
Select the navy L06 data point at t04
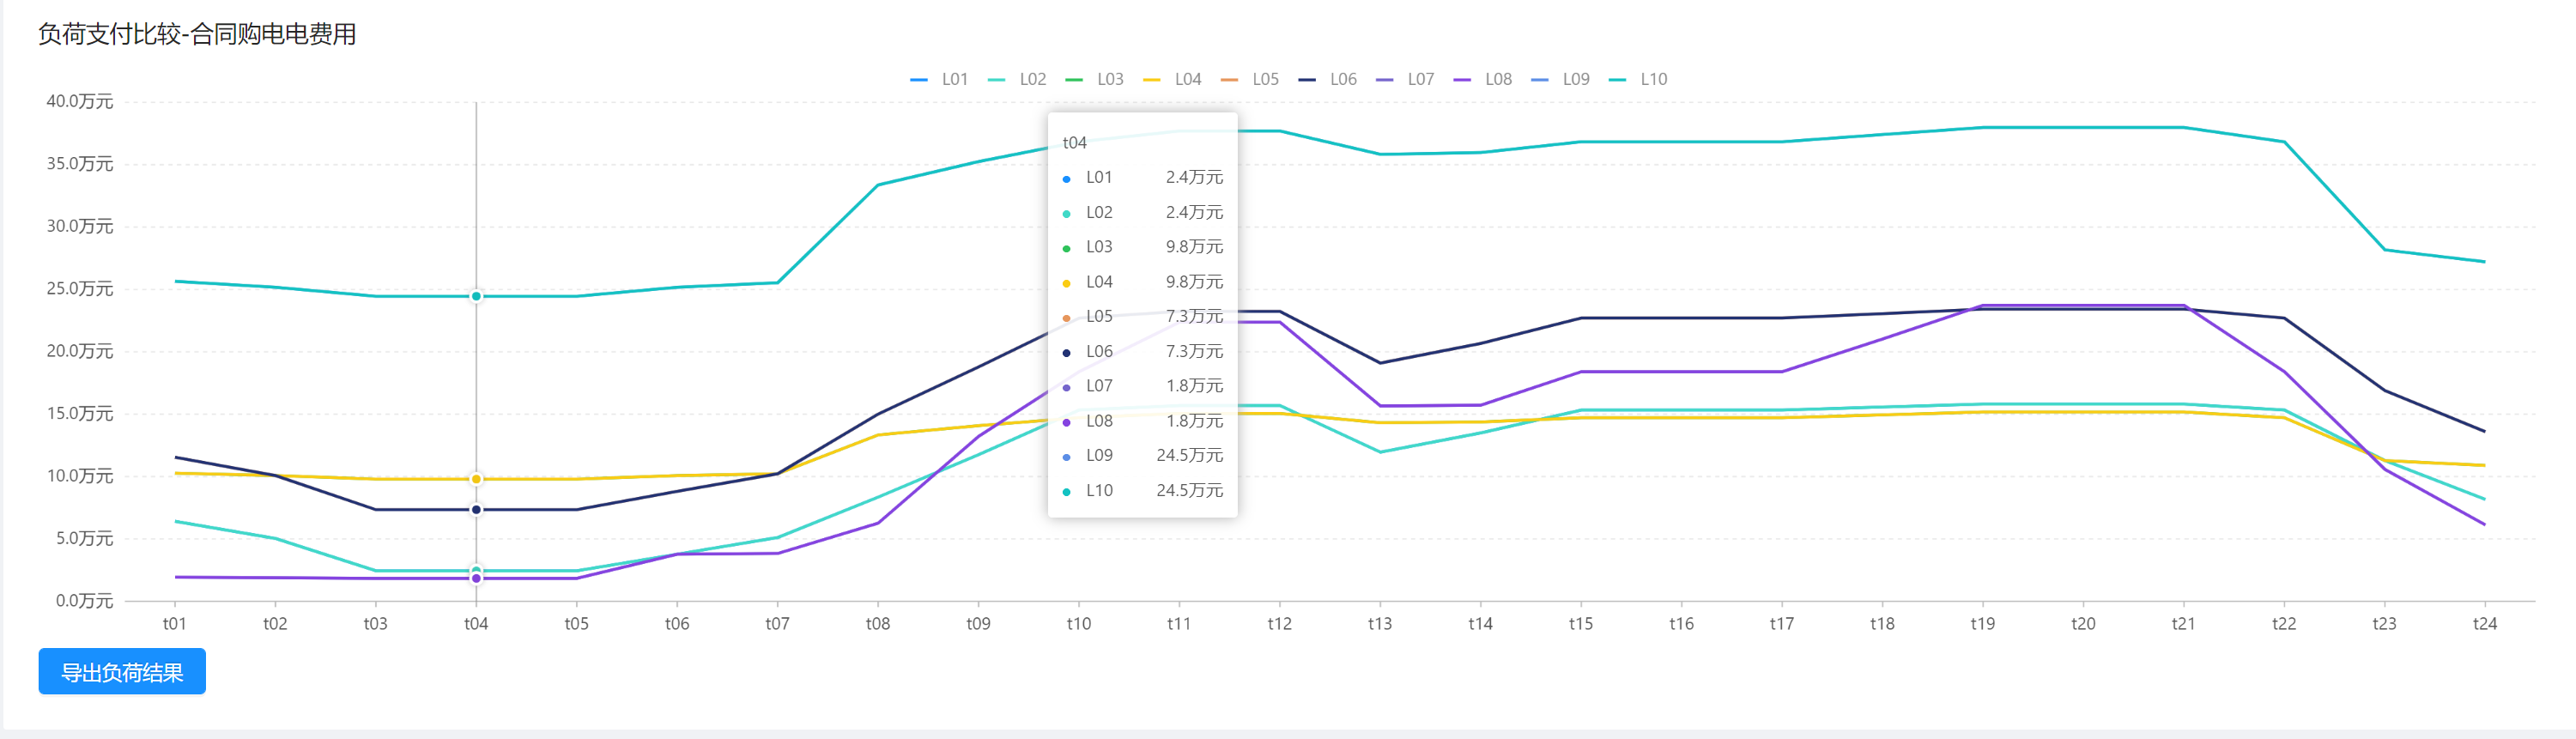(x=476, y=510)
